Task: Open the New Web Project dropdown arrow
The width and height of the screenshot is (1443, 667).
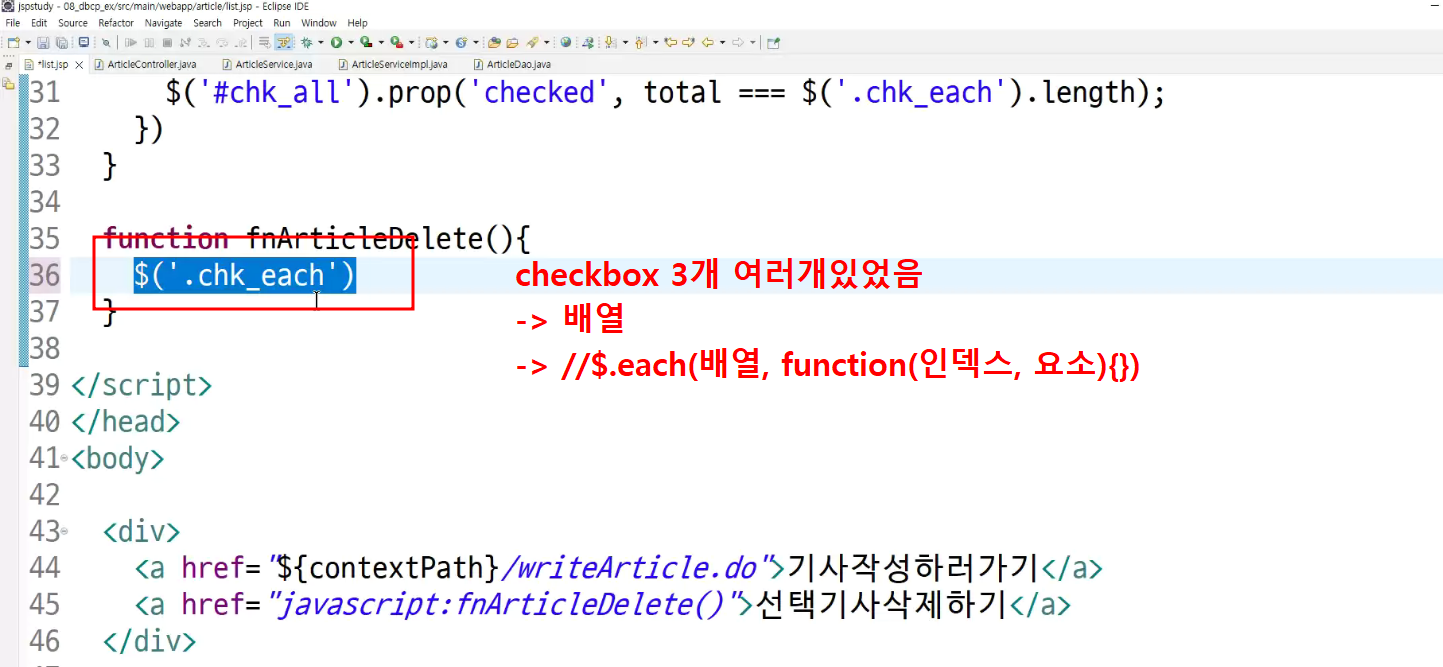Action: [446, 42]
